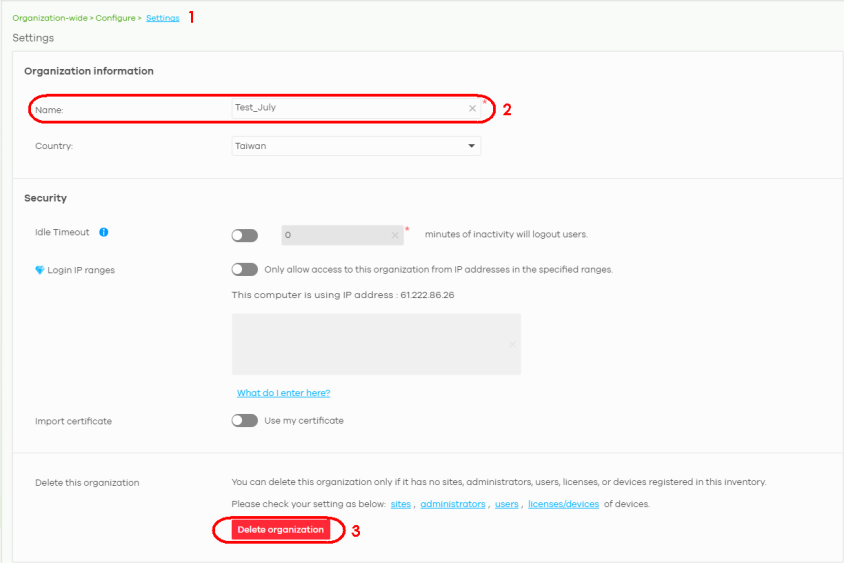Open the users link
The width and height of the screenshot is (844, 563).
506,505
